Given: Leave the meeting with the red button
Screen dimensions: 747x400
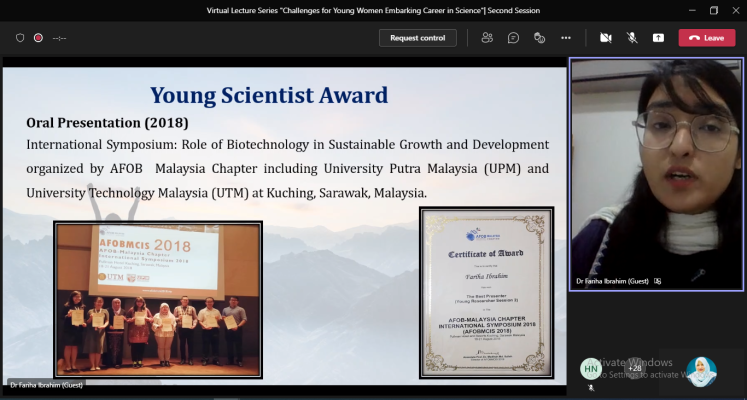Looking at the screenshot, I should 706,38.
